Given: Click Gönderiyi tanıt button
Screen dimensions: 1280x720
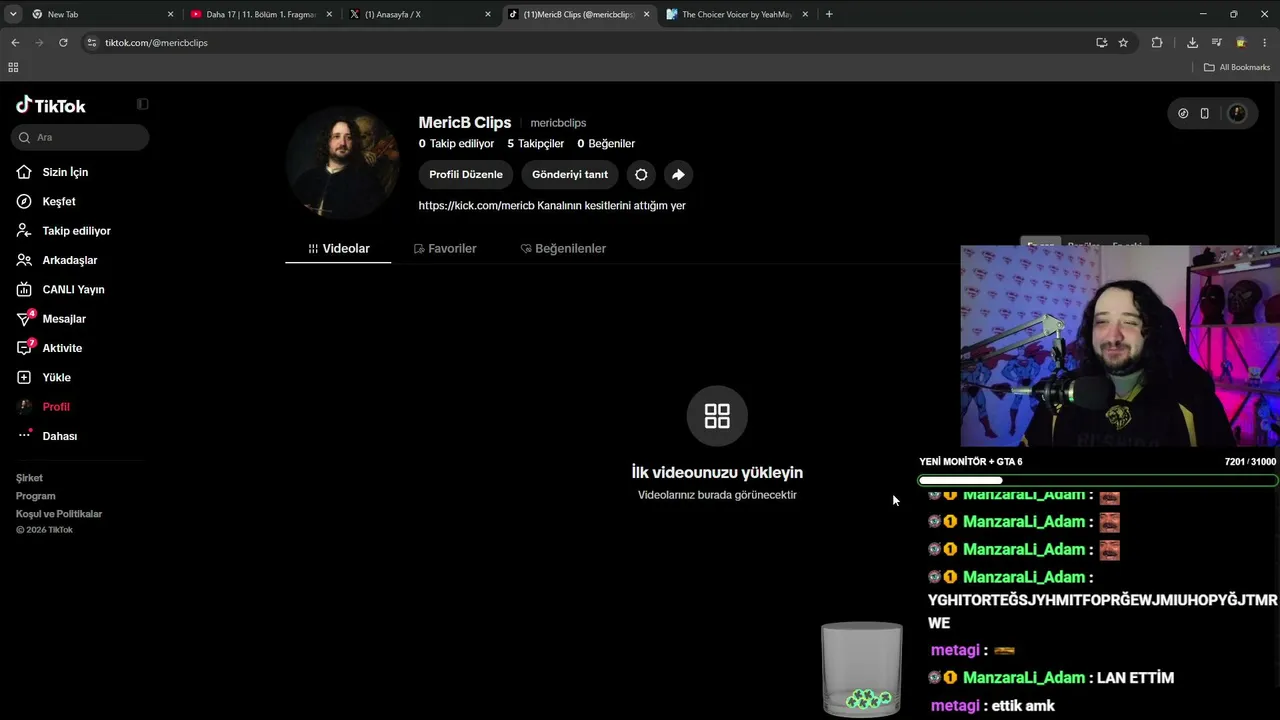Looking at the screenshot, I should coord(570,174).
